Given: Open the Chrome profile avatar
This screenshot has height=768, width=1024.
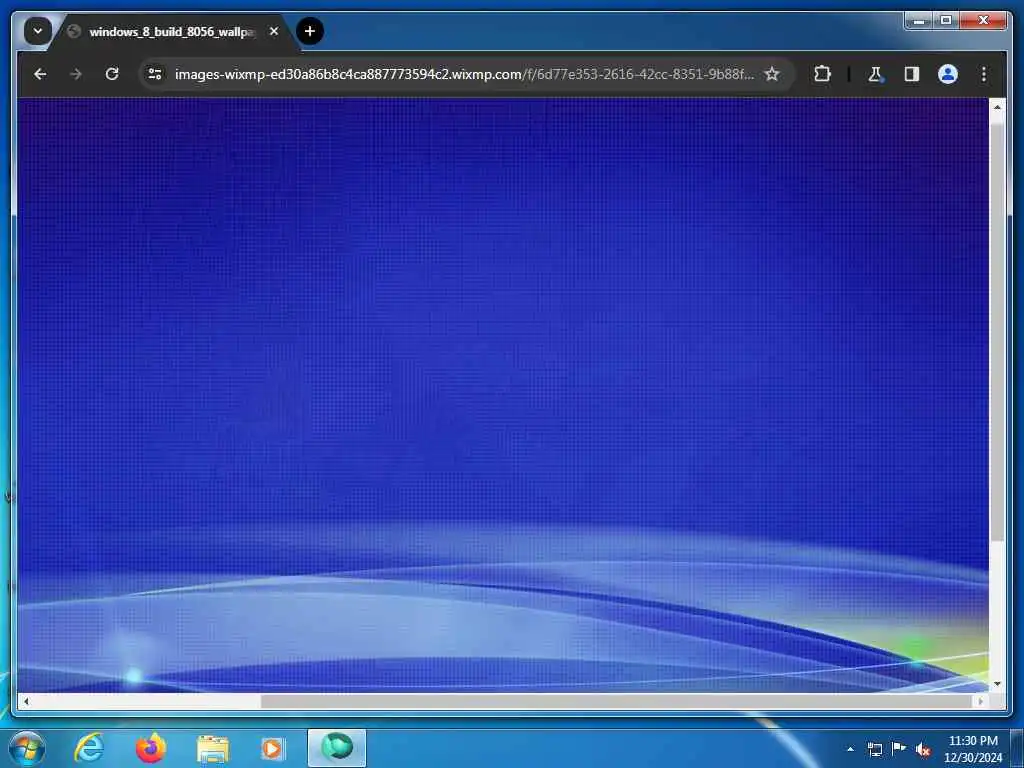Looking at the screenshot, I should coord(948,74).
